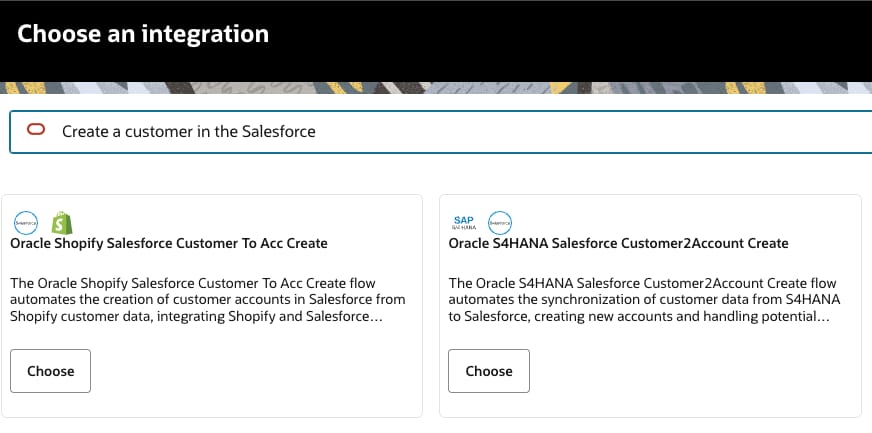This screenshot has height=433, width=872.
Task: Click the word "Salesforce" in the search query
Action: (x=279, y=131)
